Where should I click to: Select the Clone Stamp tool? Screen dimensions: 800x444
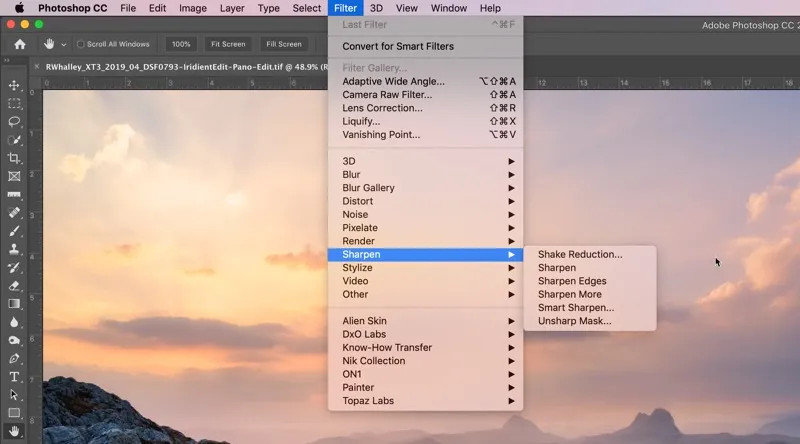(x=14, y=249)
